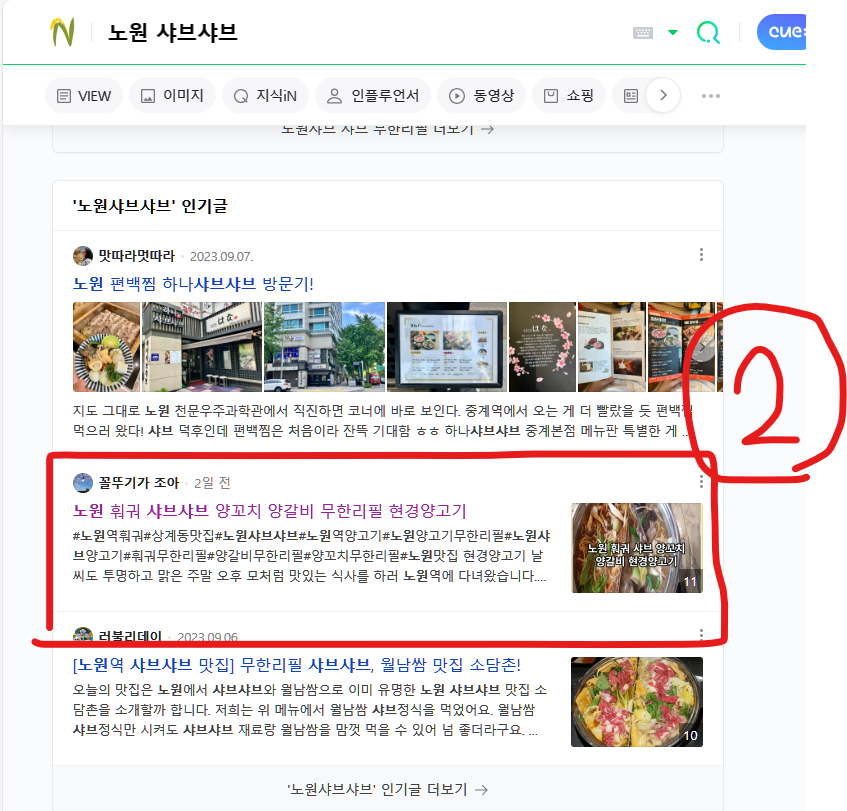Select the news tab icon after 쇼핑
Image resolution: width=847 pixels, height=811 pixels.
[630, 96]
